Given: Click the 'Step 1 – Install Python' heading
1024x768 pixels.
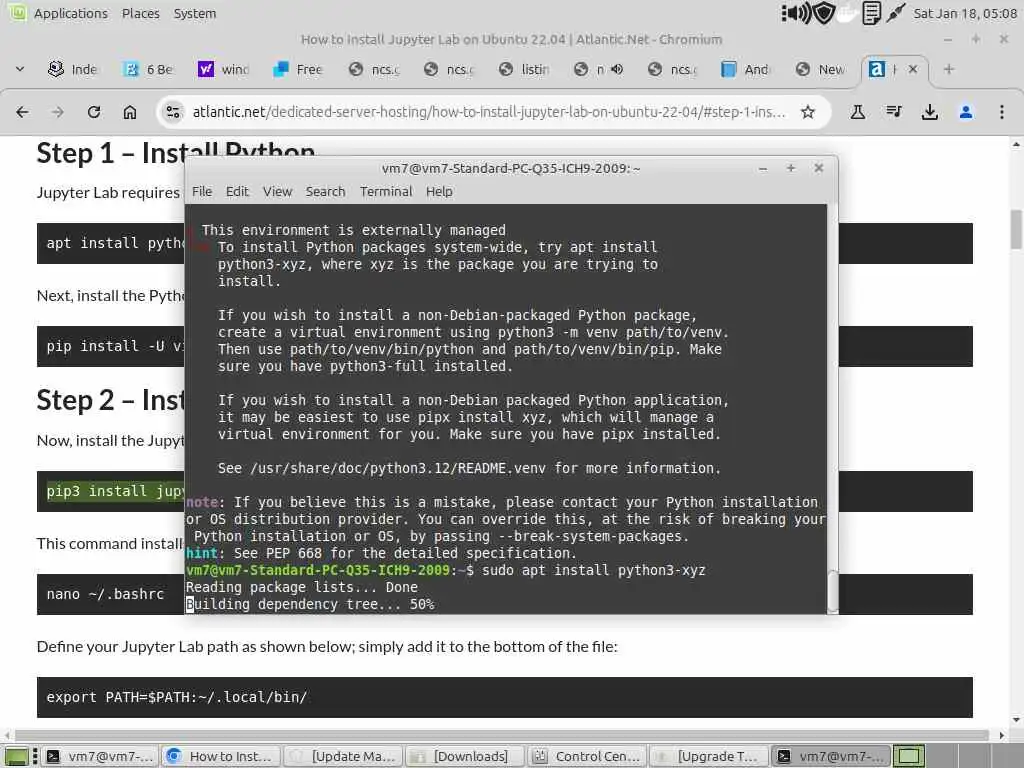Looking at the screenshot, I should pos(176,153).
